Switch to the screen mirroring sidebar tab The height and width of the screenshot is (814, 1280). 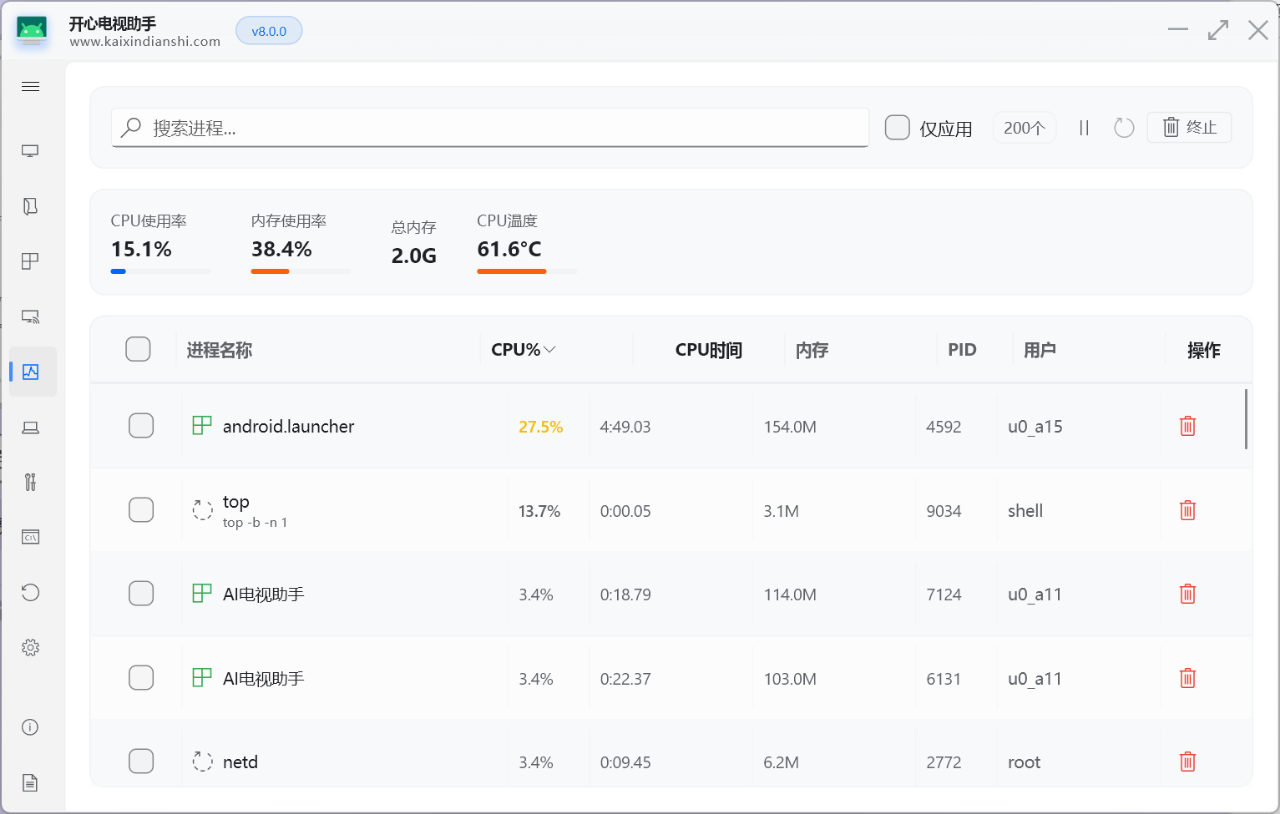click(30, 317)
